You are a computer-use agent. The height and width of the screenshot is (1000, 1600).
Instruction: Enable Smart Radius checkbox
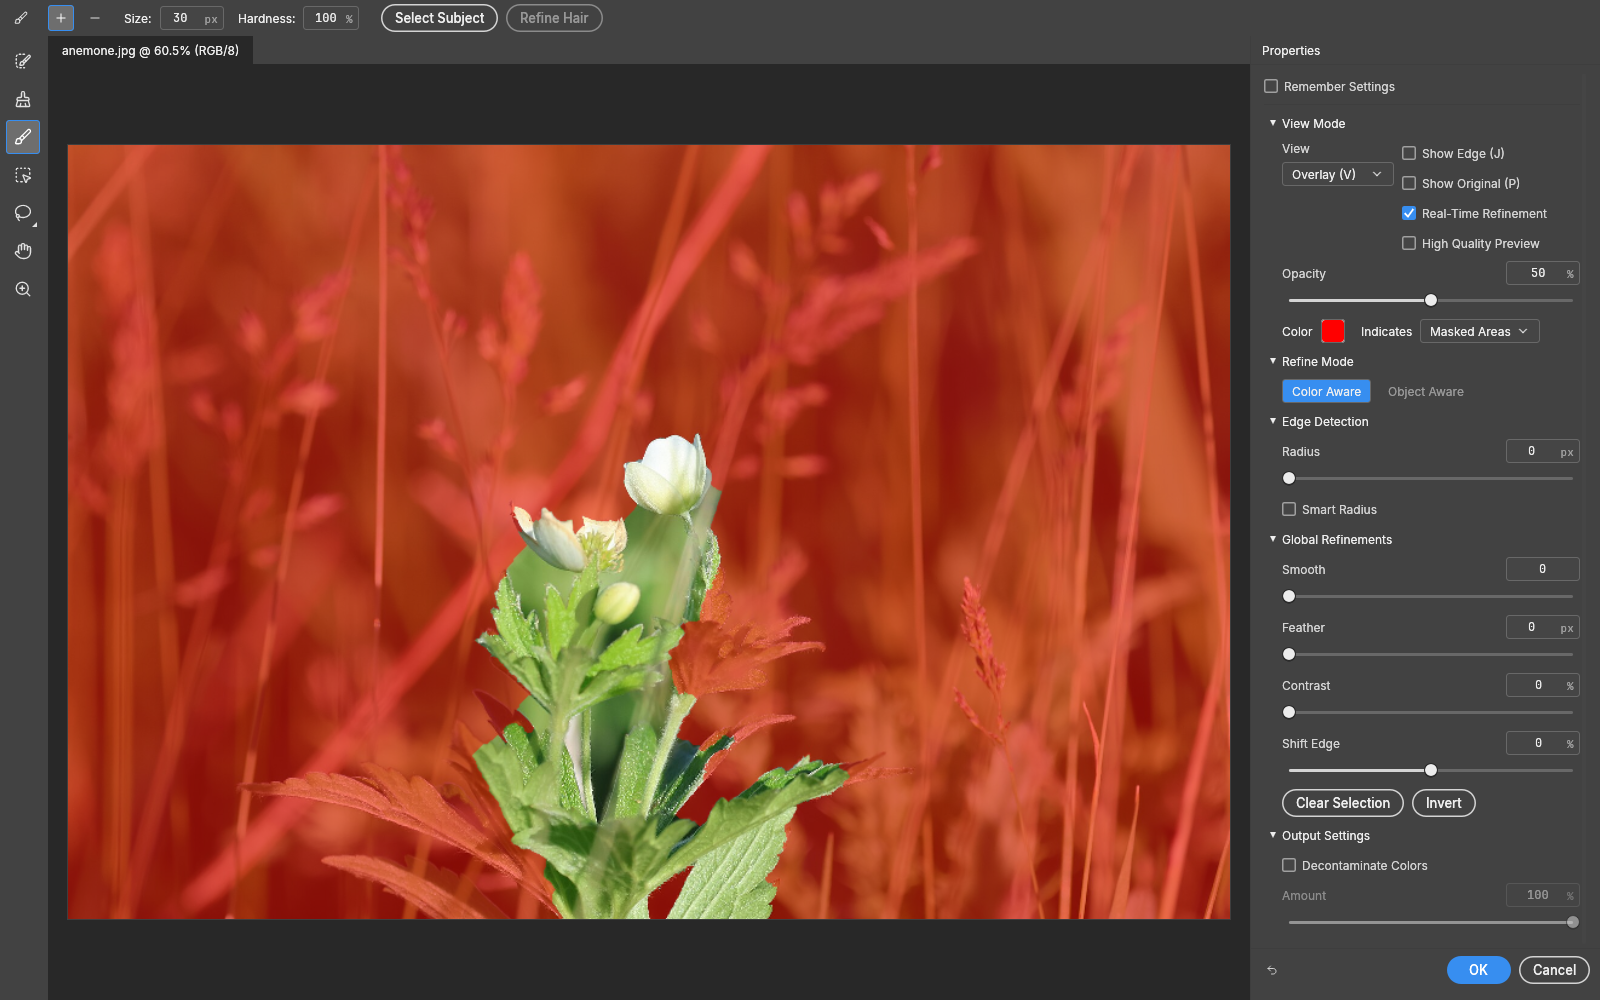click(x=1289, y=509)
